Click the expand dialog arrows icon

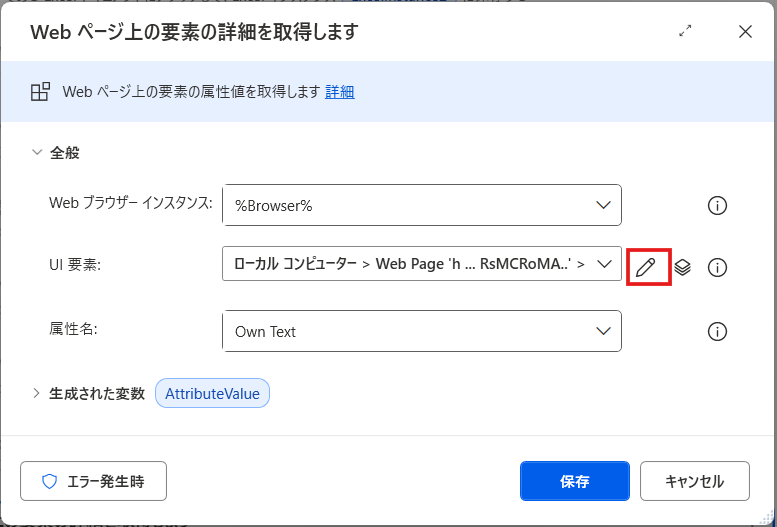tap(685, 31)
